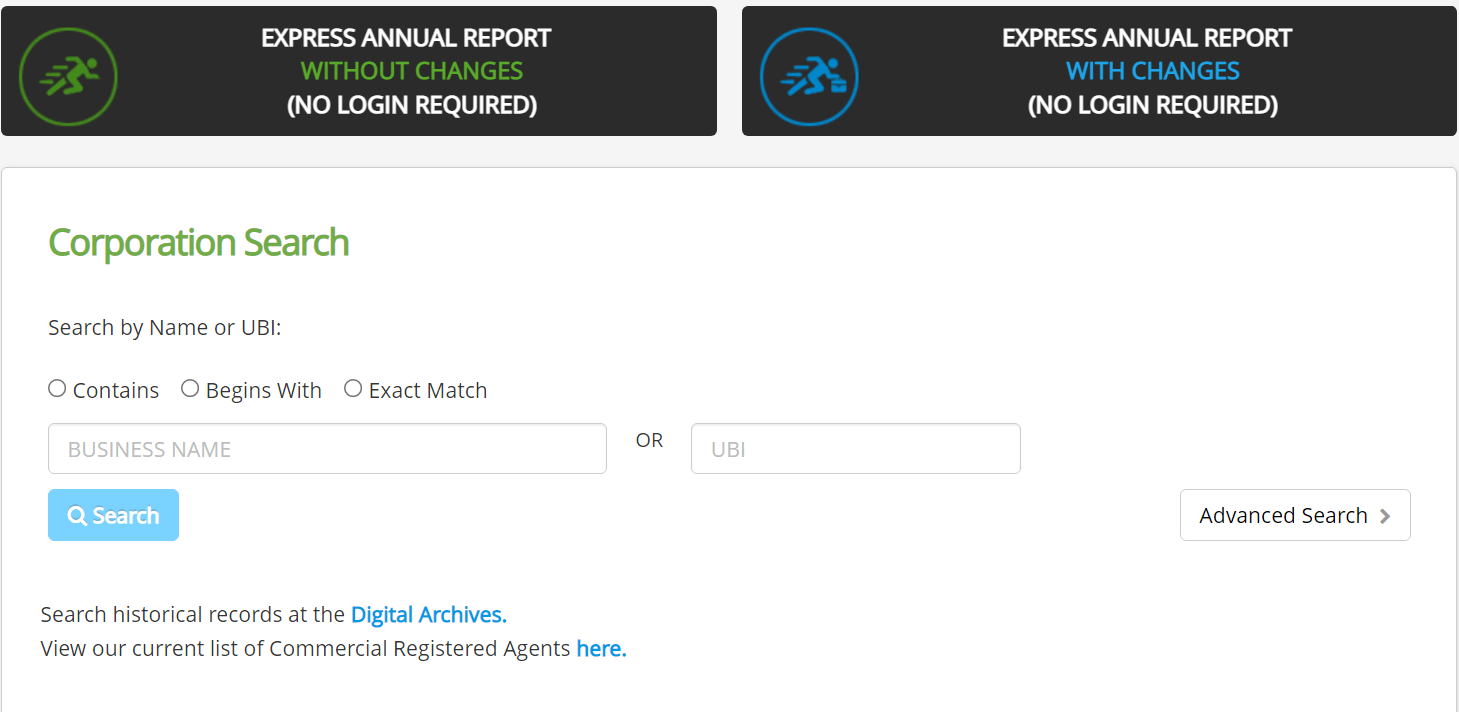This screenshot has height=712, width=1459.
Task: Click the magnifying glass inside Search button
Action: point(79,515)
